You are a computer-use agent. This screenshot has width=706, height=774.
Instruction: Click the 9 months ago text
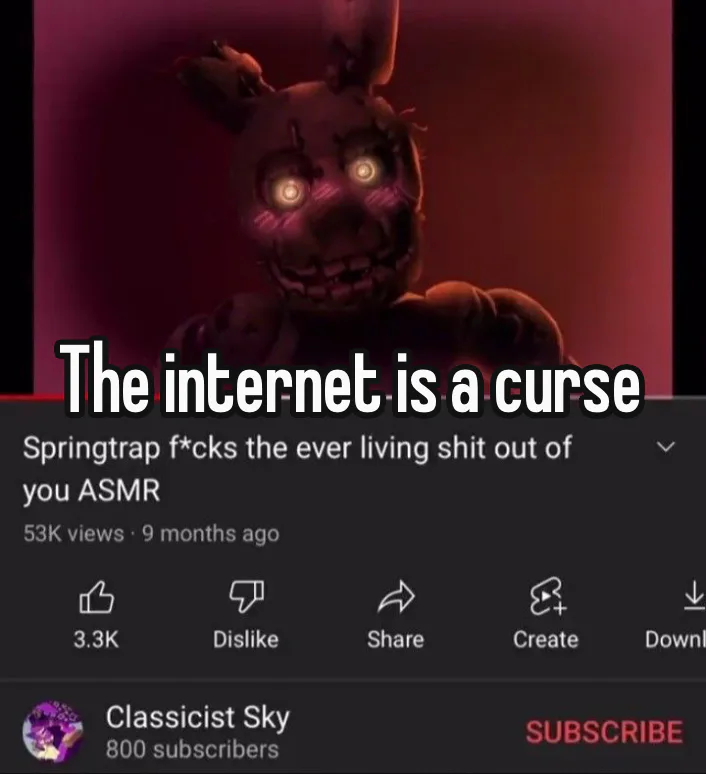pos(211,534)
